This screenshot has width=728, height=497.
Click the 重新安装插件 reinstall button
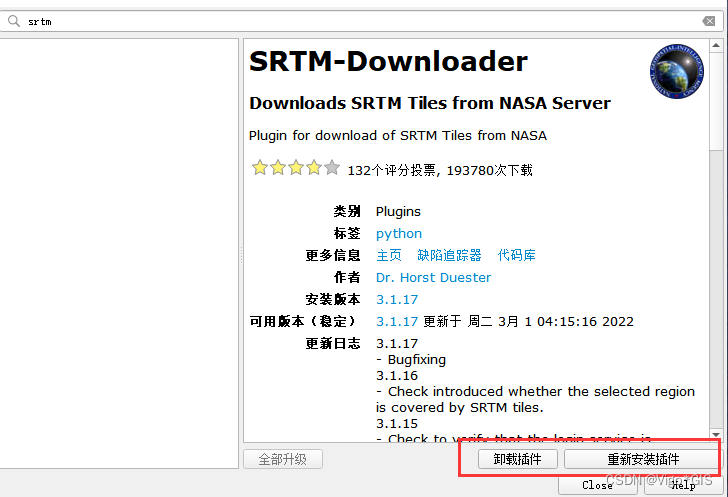pyautogui.click(x=643, y=459)
